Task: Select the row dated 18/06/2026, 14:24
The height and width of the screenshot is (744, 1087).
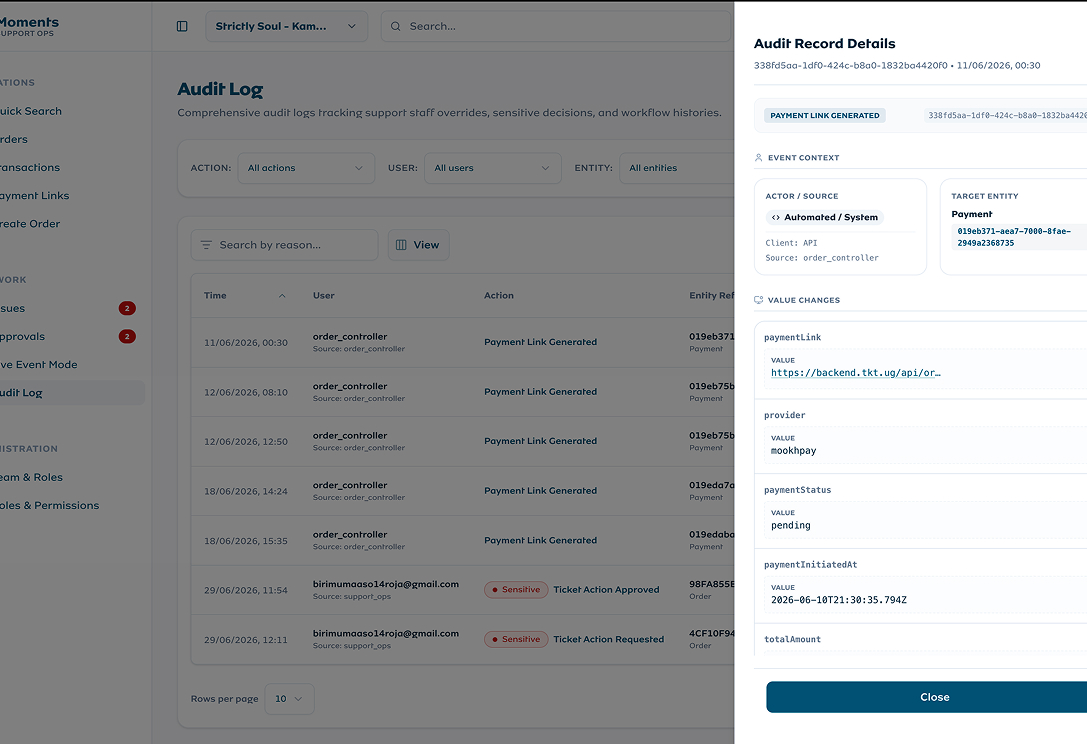Action: 462,491
